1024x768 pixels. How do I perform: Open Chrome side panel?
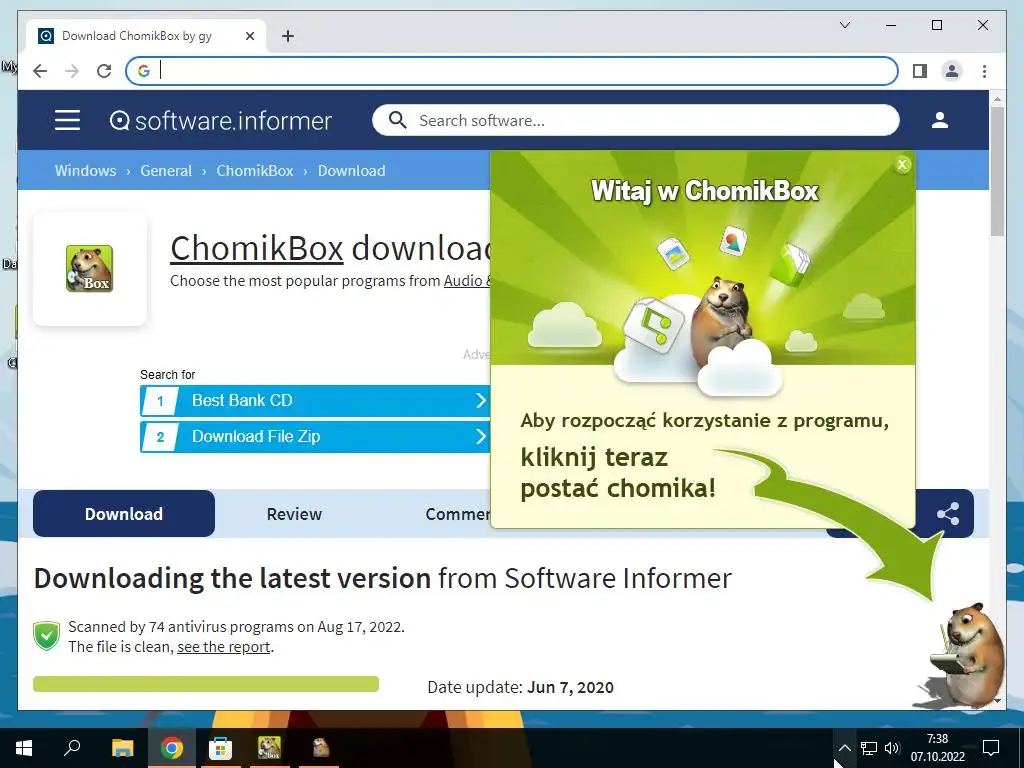click(920, 71)
